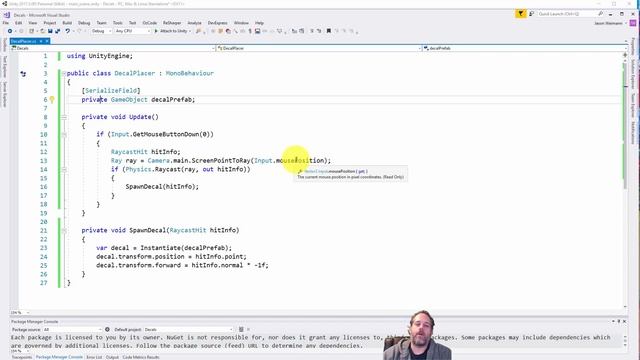The image size is (640, 360).
Task: Click the yellow notifications filter flag icon
Action: pyautogui.click(x=520, y=14)
